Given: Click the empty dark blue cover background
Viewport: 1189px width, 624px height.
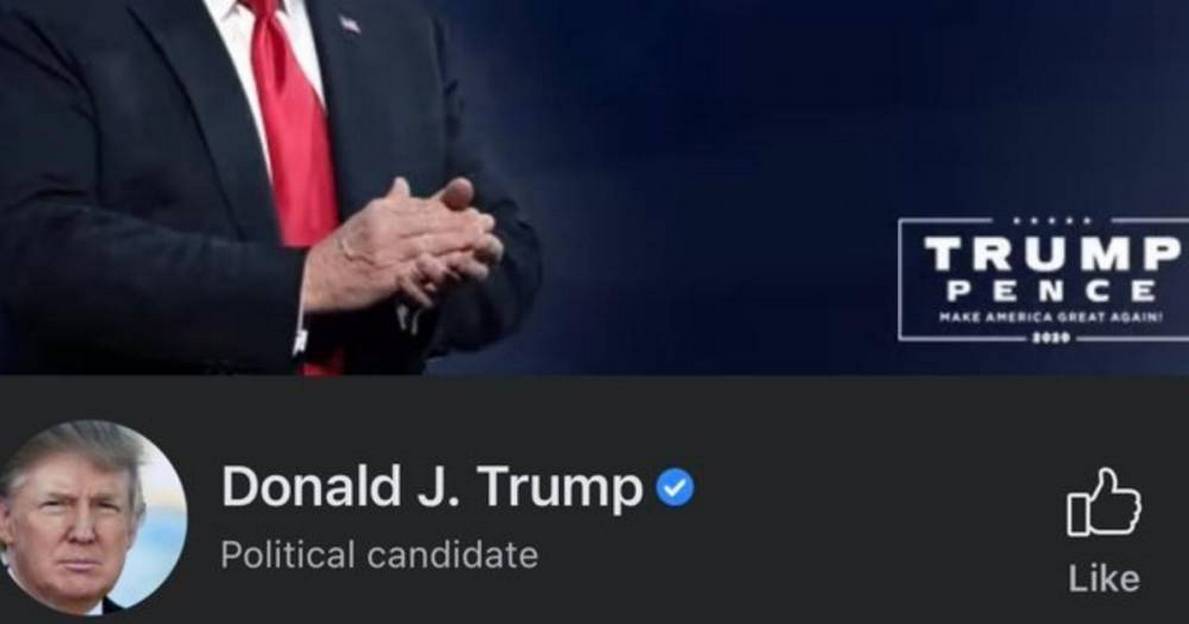Looking at the screenshot, I should click(x=720, y=152).
